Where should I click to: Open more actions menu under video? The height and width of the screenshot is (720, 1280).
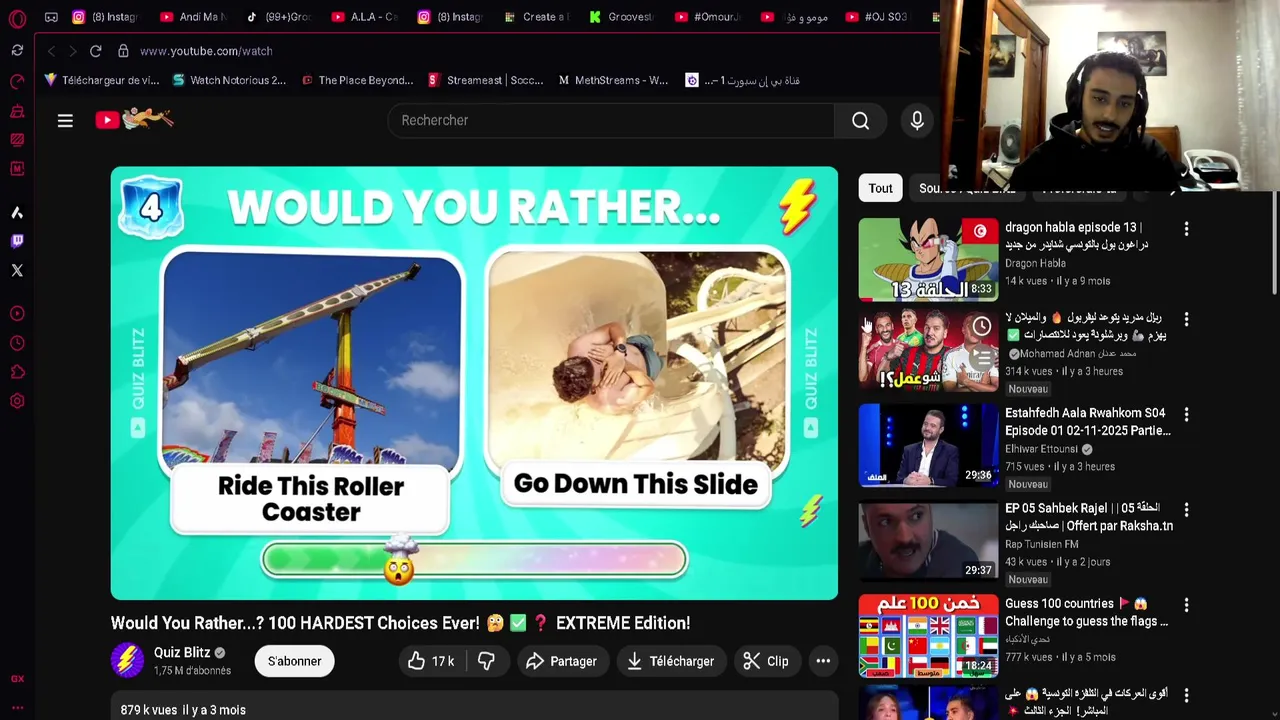click(823, 661)
